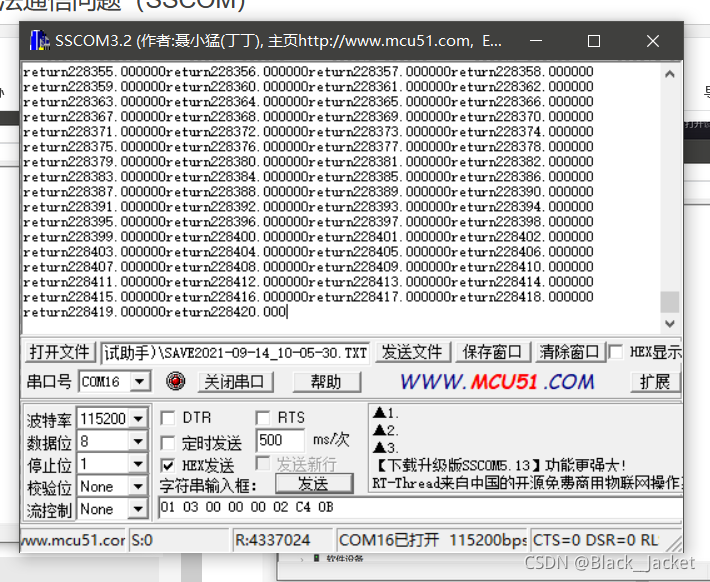This screenshot has width=710, height=582.
Task: Click the 下载升级版SSCOM5.13 notice text
Action: click(x=499, y=465)
